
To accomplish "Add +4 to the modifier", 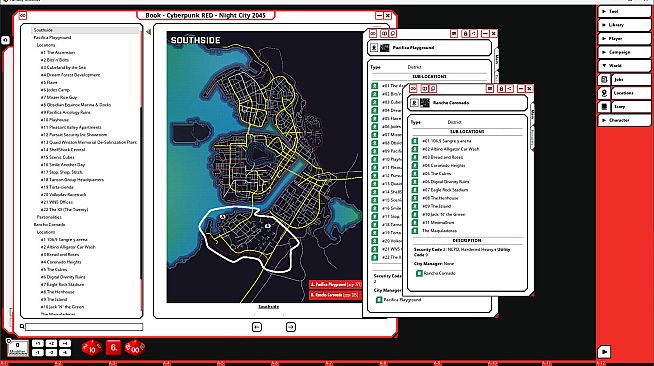I will click(65, 343).
